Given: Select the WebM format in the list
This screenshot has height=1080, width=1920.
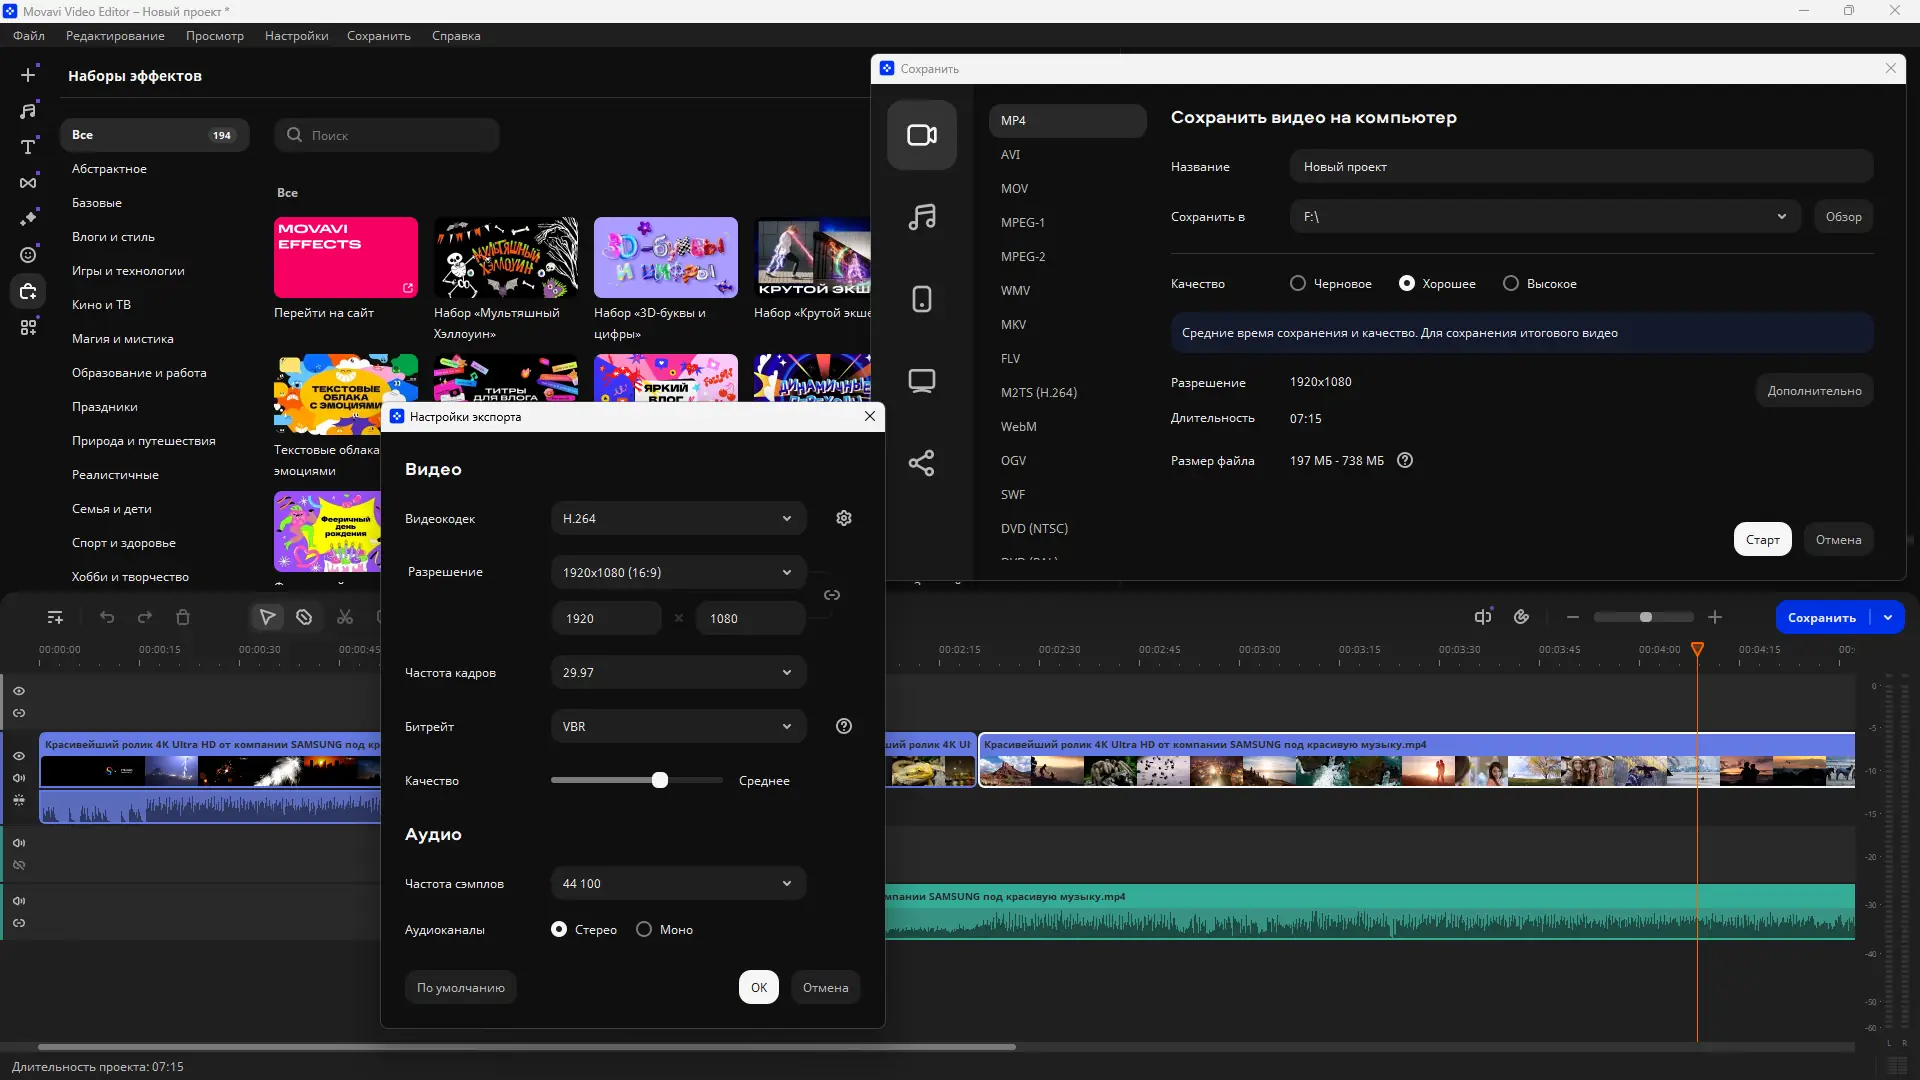Looking at the screenshot, I should click(1018, 426).
